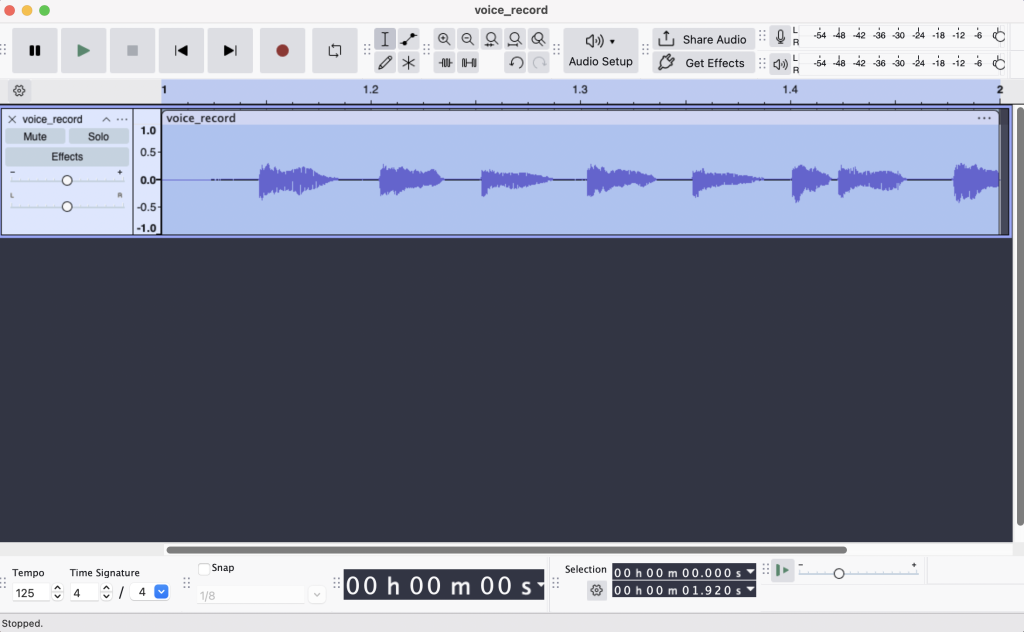The width and height of the screenshot is (1024, 632).
Task: Click the Record button
Action: [x=282, y=50]
